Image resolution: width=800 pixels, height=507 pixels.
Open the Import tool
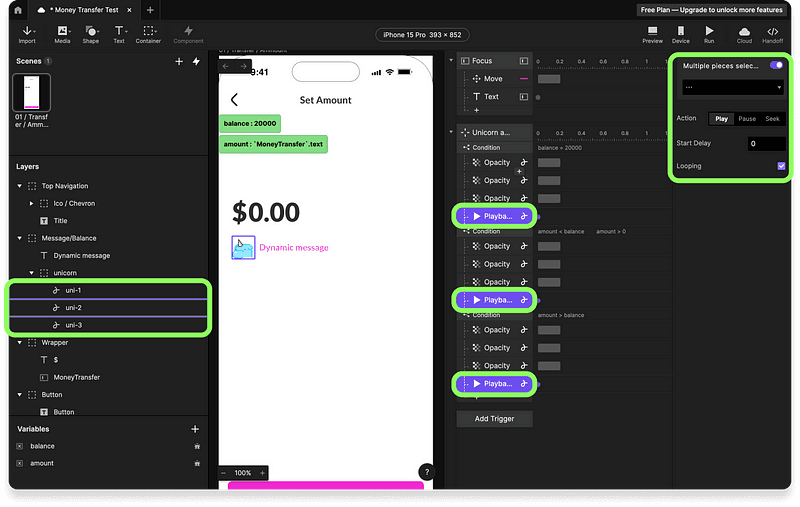point(27,34)
